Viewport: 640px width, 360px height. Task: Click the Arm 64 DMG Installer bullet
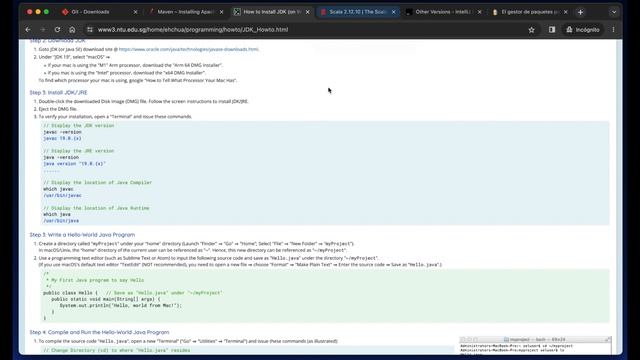pyautogui.click(x=135, y=65)
